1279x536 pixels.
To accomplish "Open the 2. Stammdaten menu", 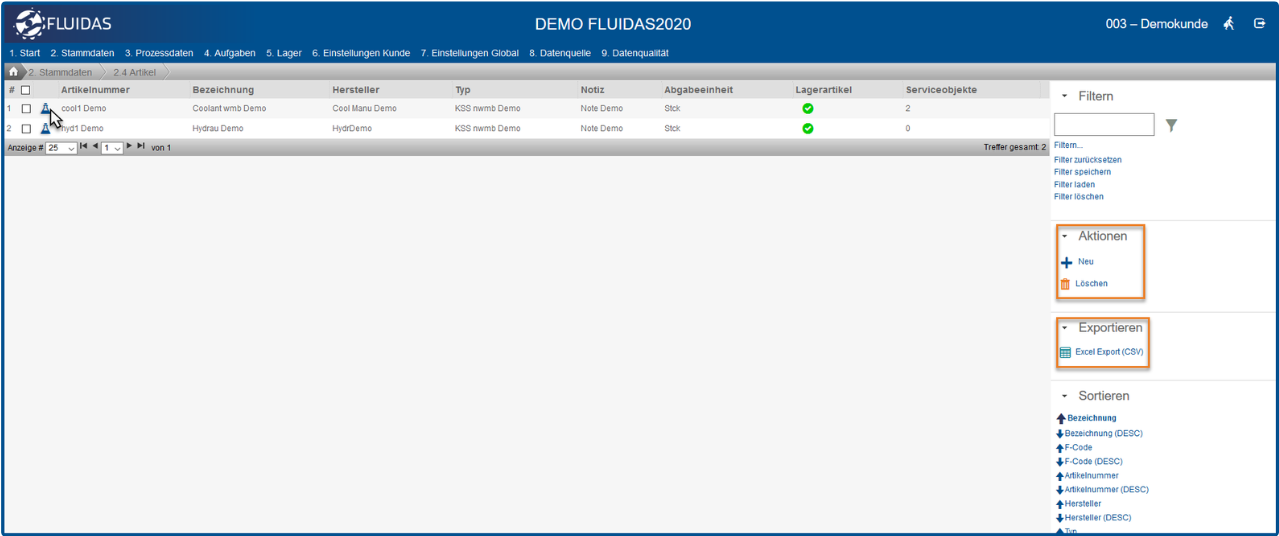I will [x=82, y=53].
